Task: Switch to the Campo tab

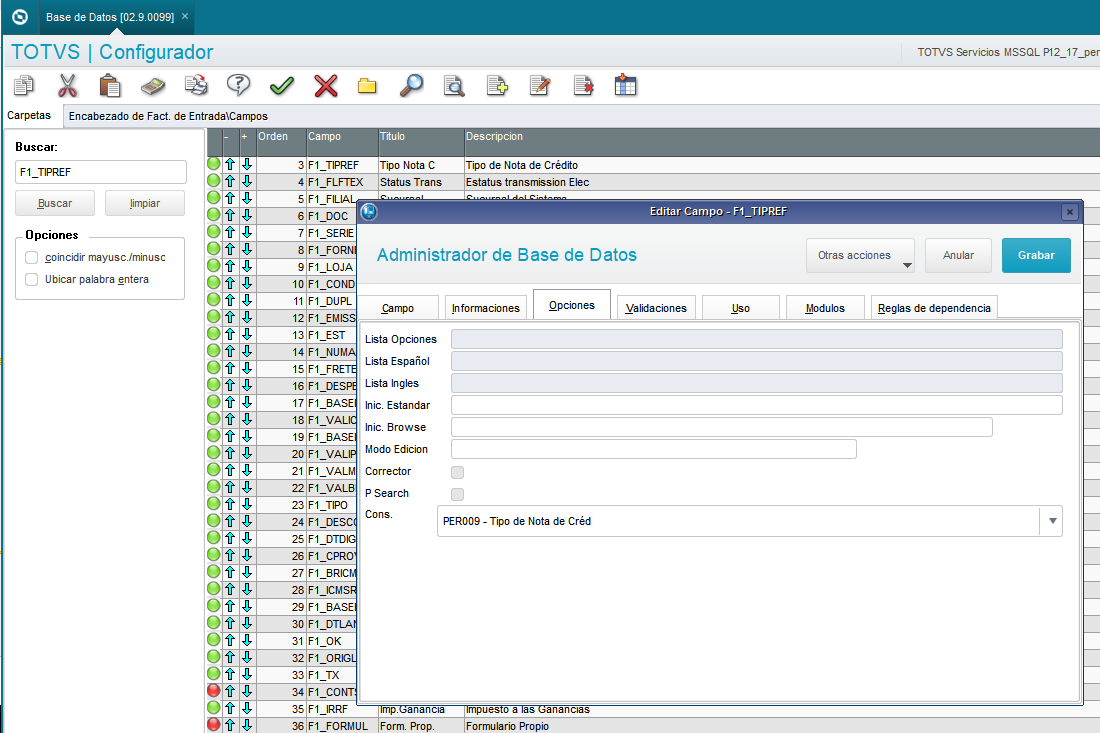Action: tap(398, 308)
